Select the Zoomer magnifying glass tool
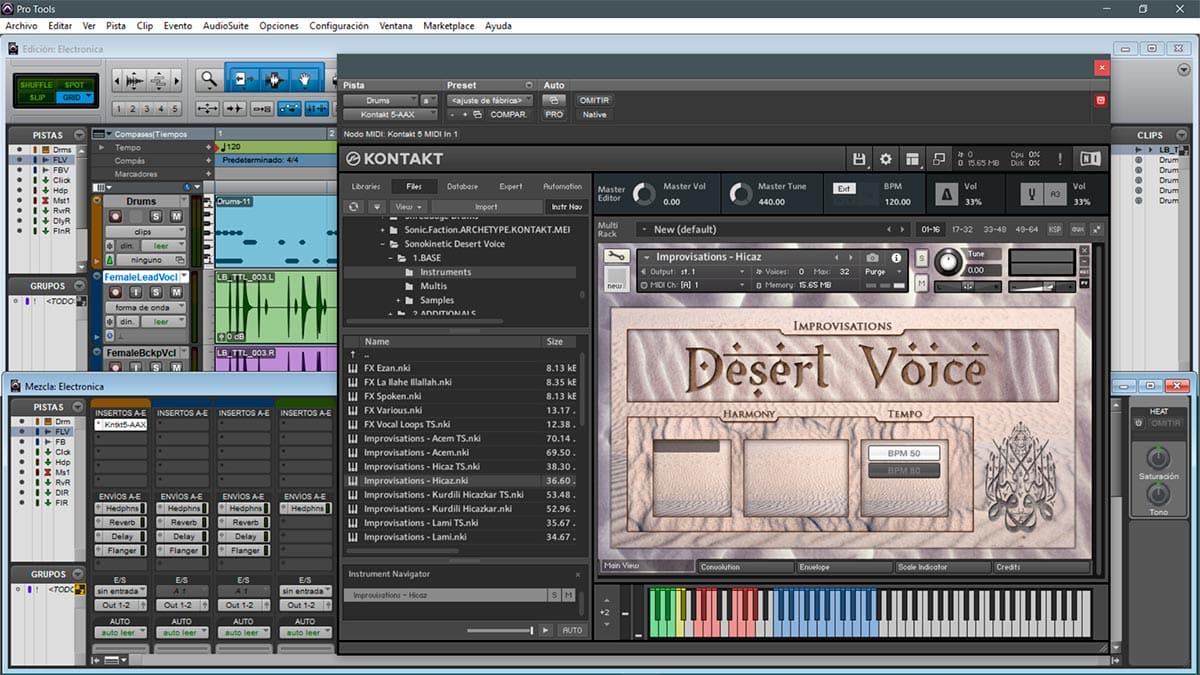 point(208,80)
